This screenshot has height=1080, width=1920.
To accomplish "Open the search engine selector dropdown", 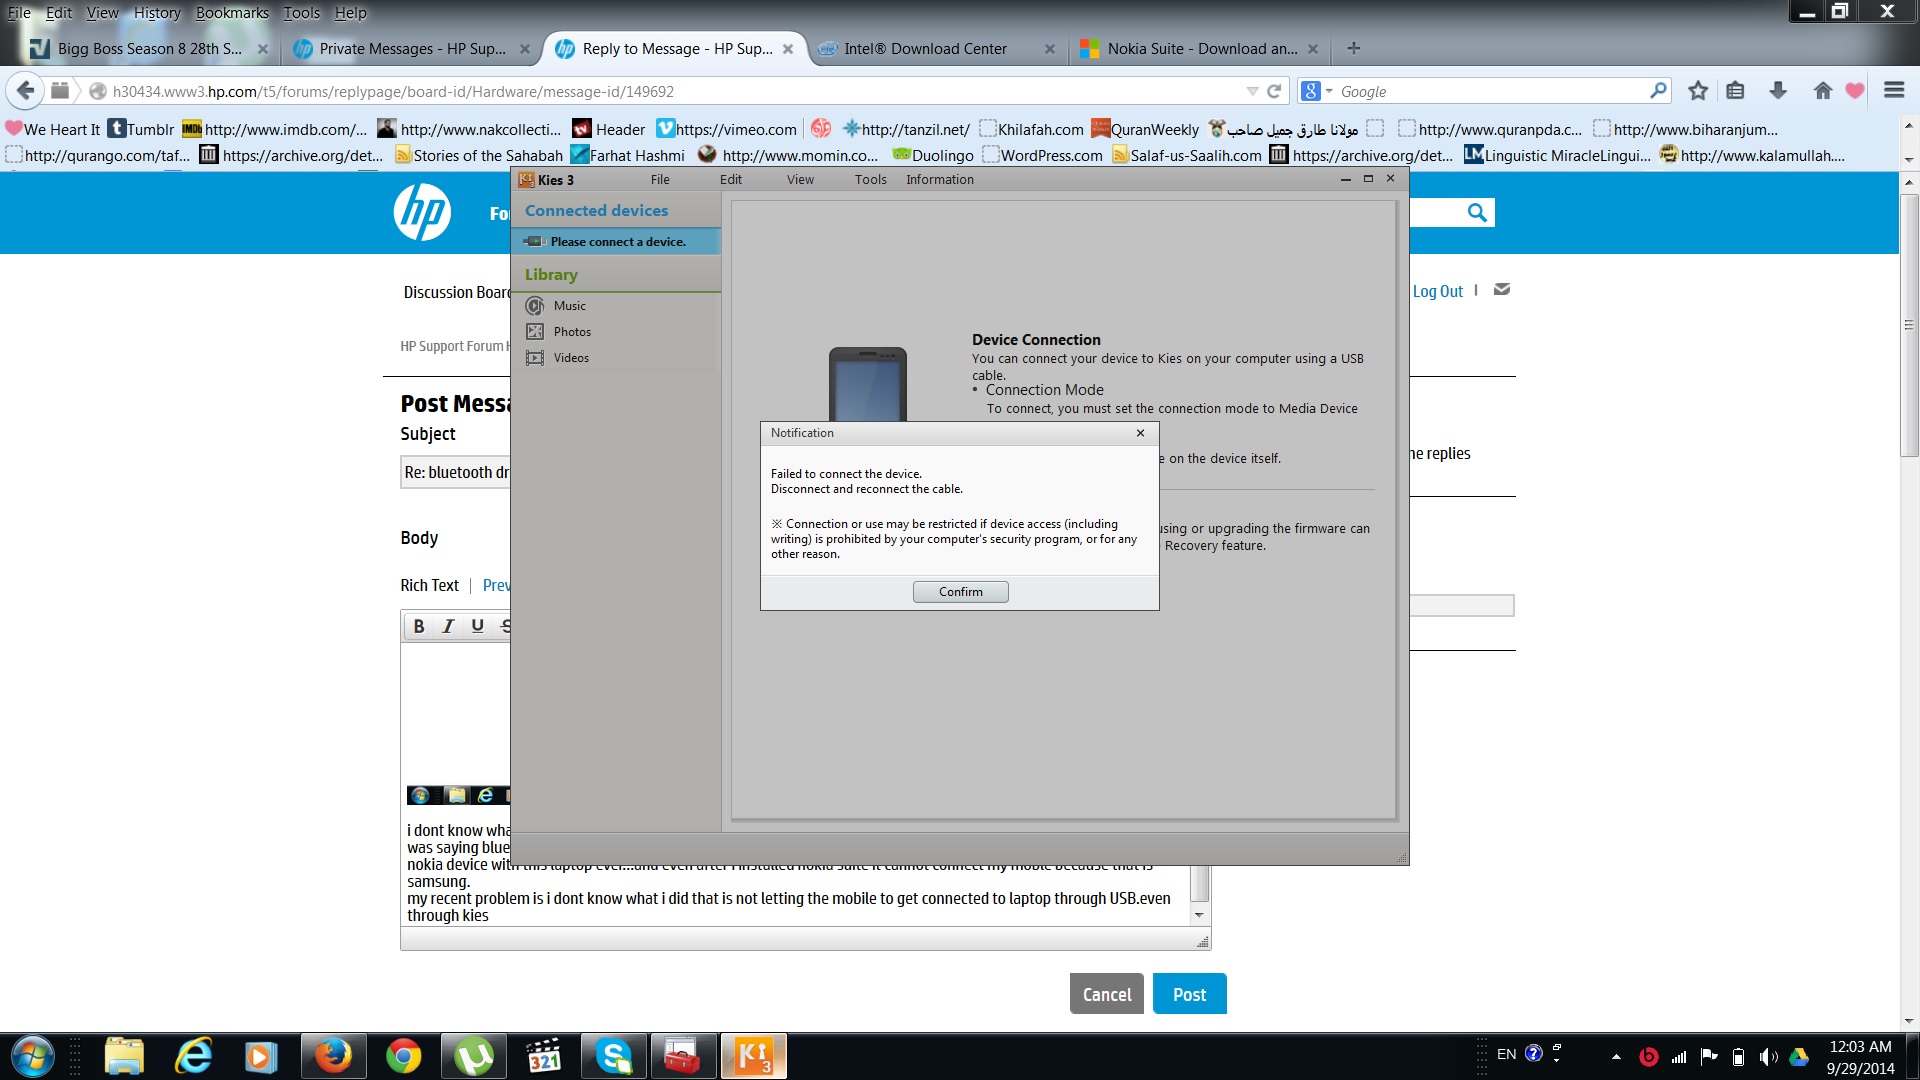I will click(1316, 91).
